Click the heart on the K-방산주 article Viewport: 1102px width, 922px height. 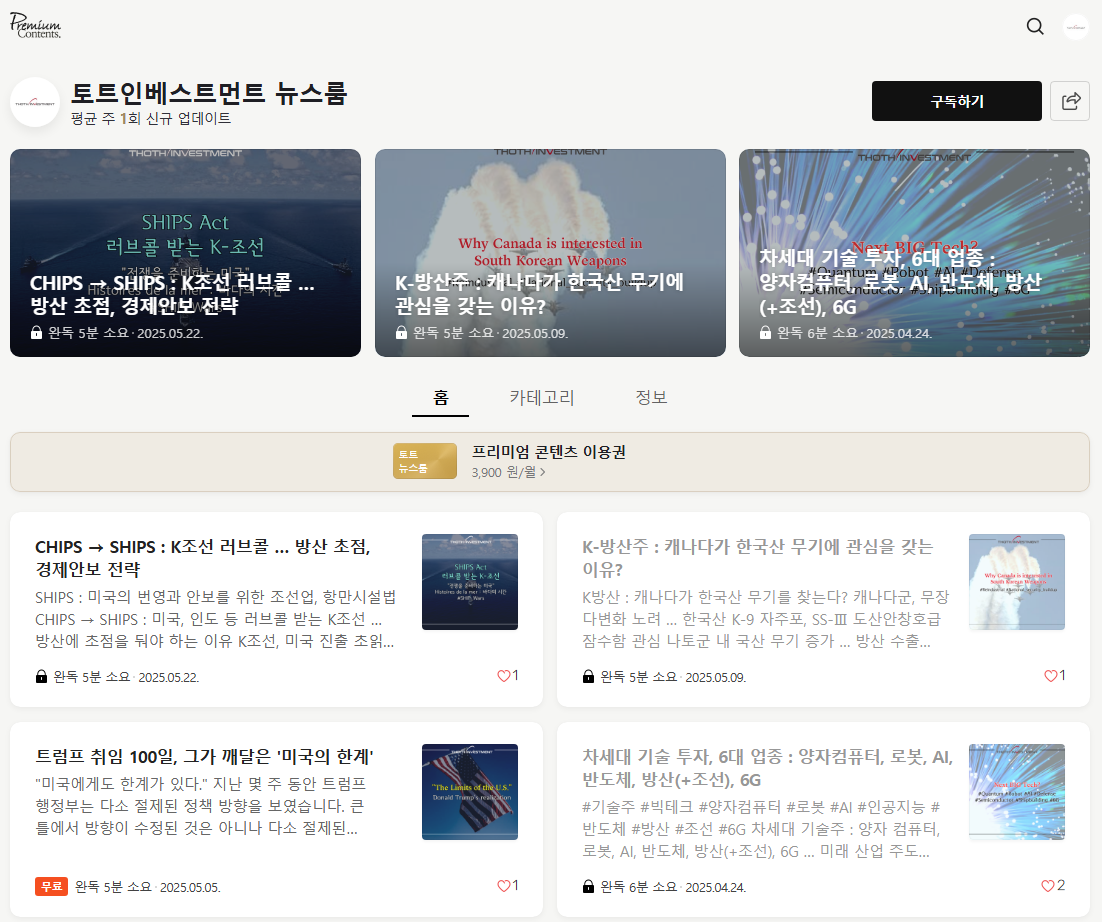(1051, 676)
